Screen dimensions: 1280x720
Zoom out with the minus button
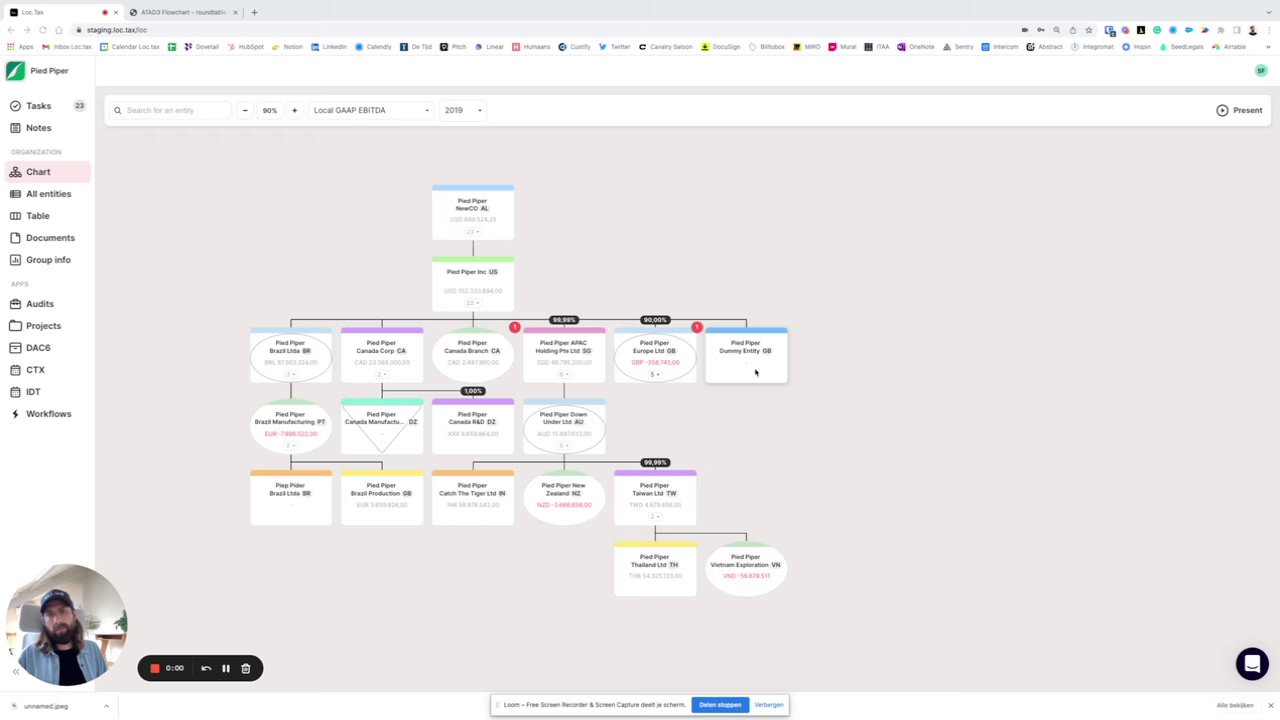coord(245,110)
